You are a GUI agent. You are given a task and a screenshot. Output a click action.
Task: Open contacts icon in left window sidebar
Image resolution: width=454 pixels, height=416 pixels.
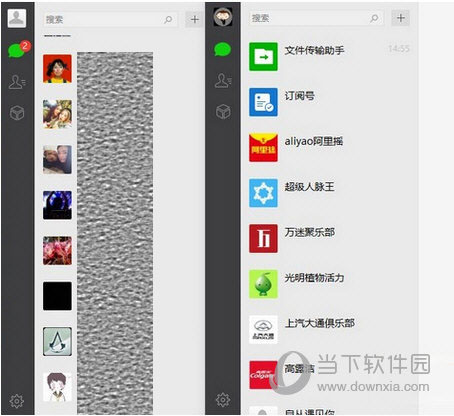(x=17, y=82)
